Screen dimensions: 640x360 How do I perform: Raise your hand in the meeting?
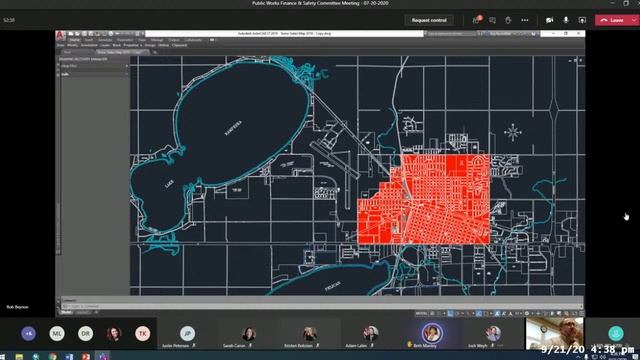[508, 20]
